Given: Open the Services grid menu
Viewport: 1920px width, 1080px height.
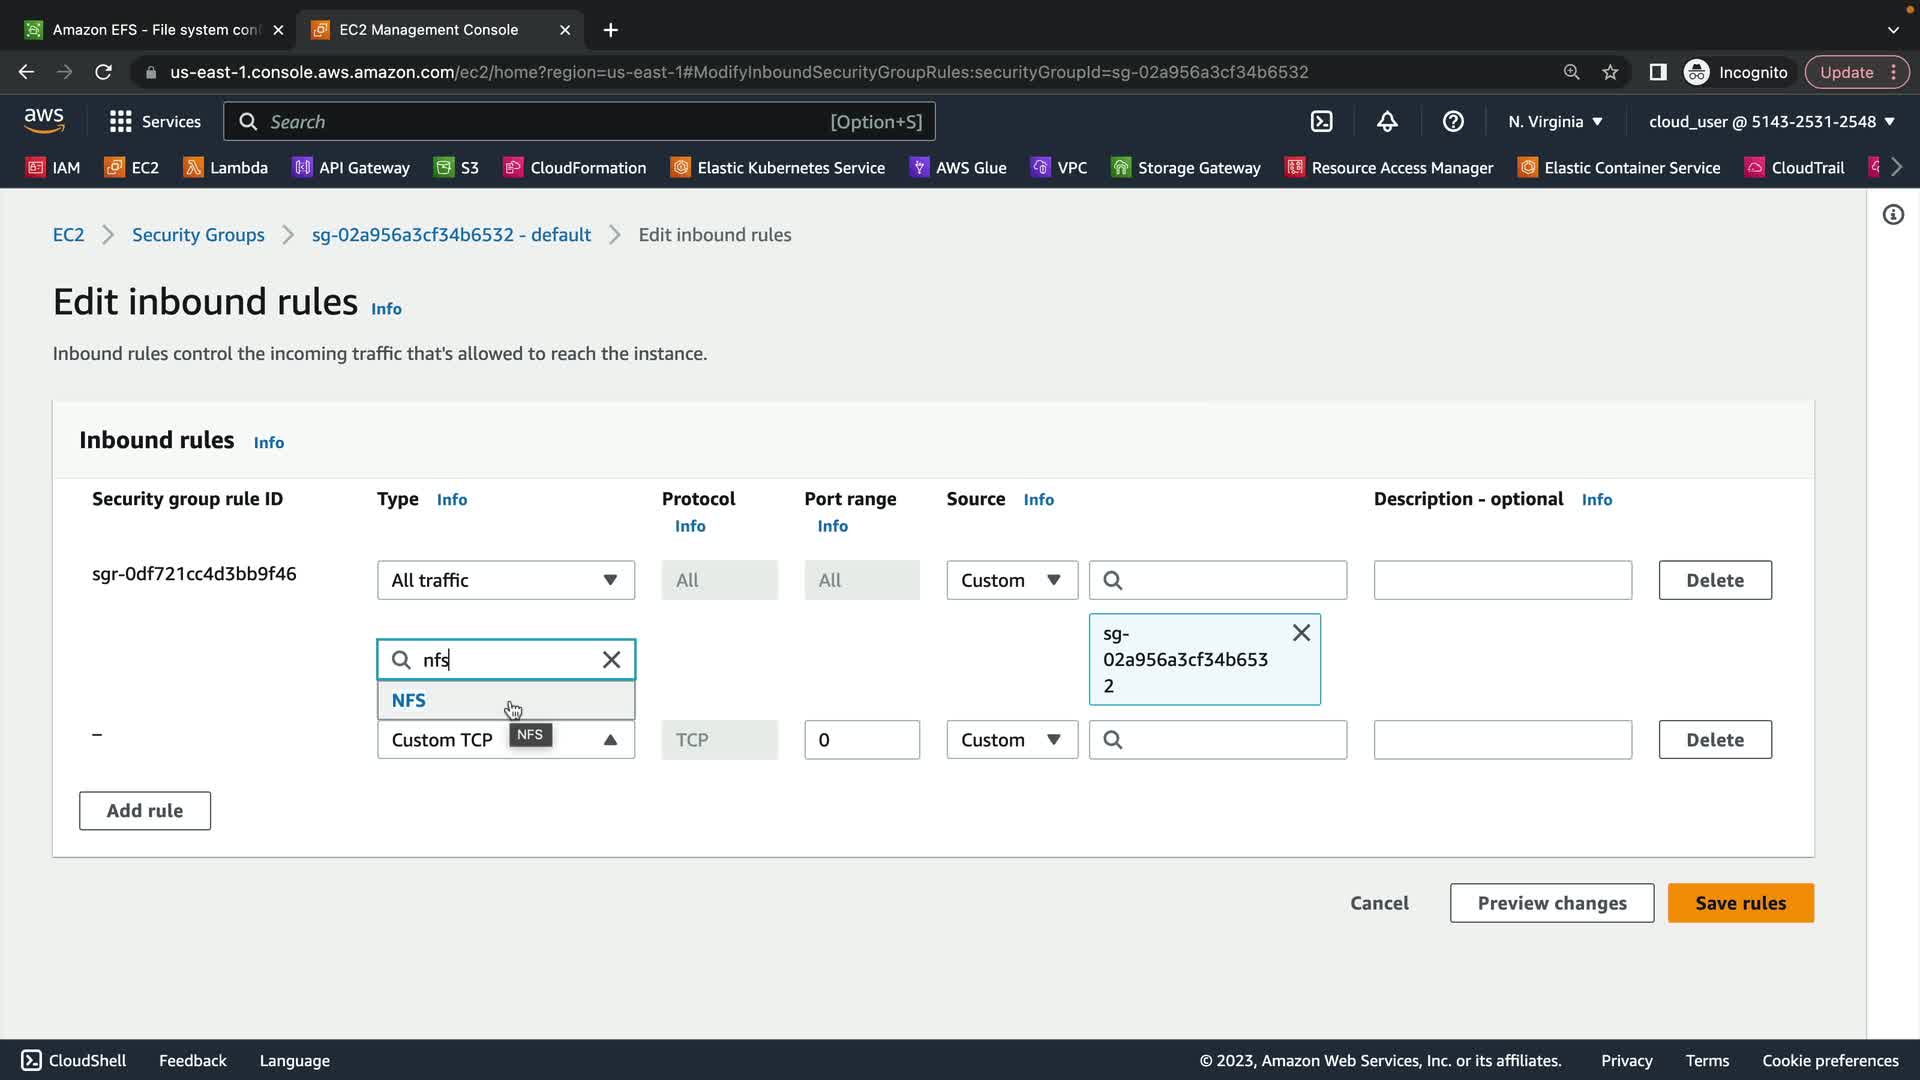Looking at the screenshot, I should pos(155,122).
